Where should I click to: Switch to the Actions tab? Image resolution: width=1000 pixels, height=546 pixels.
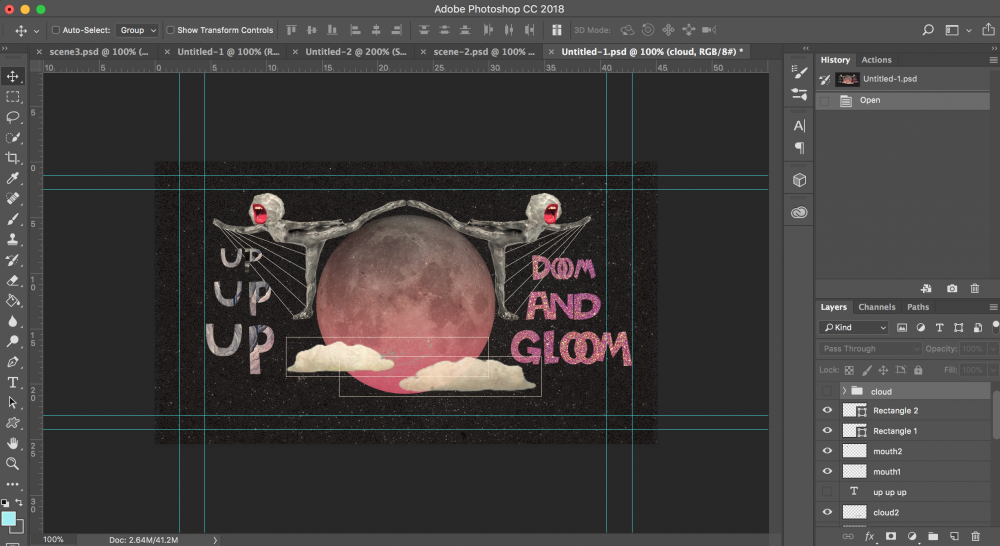[876, 60]
